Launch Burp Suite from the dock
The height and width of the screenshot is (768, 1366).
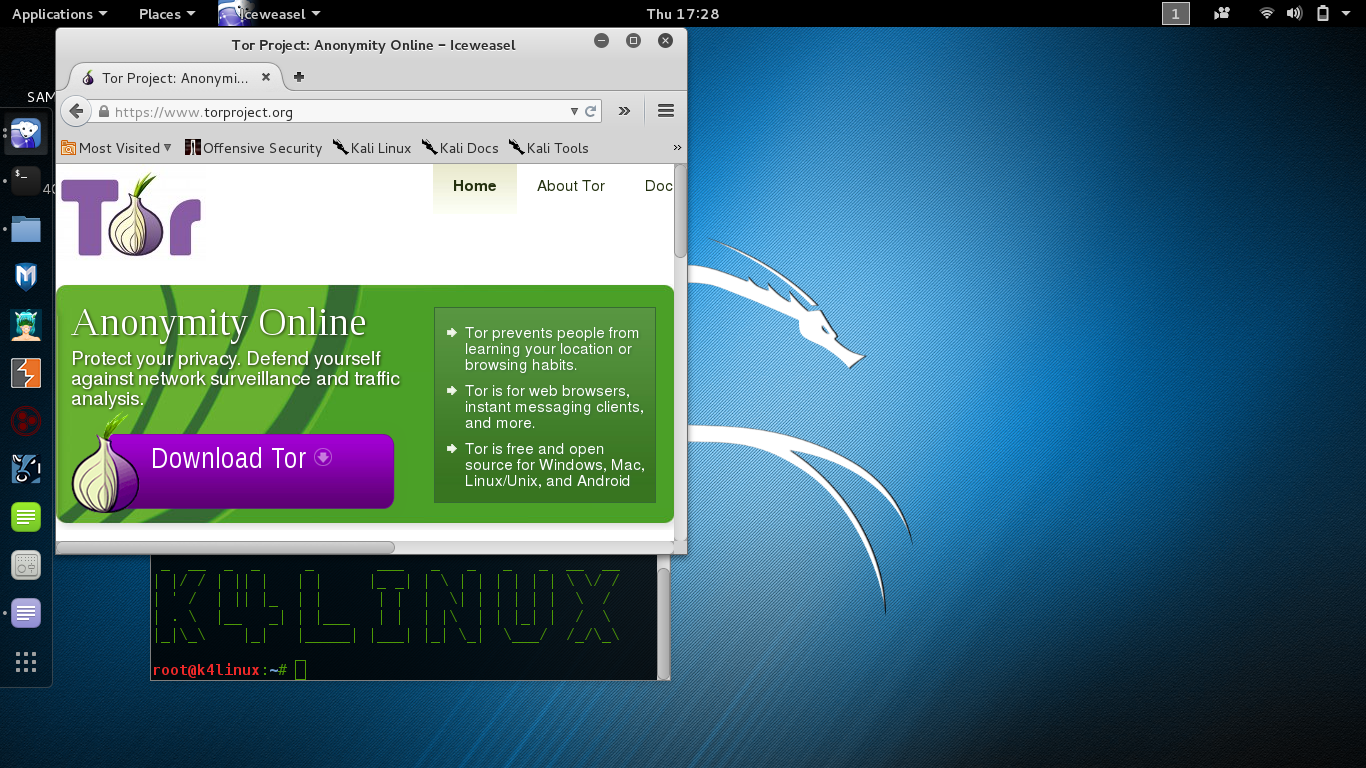pyautogui.click(x=26, y=373)
